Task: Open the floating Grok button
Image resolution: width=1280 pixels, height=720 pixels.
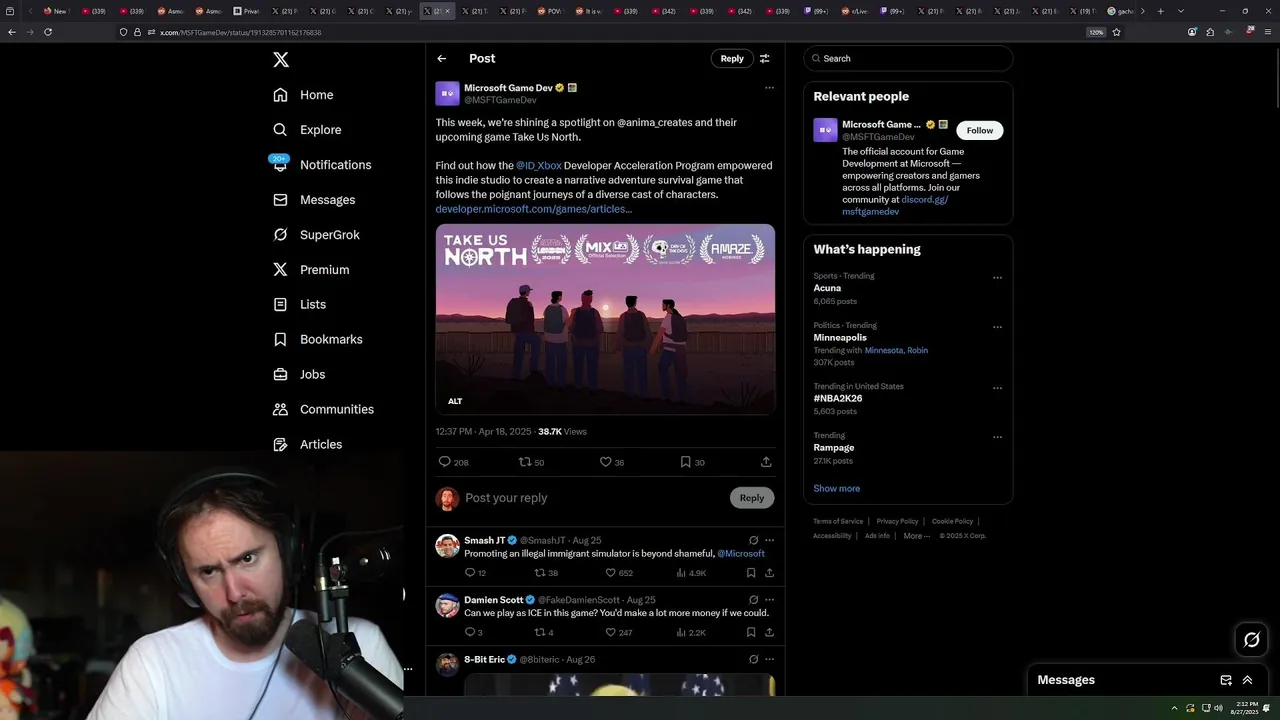Action: point(1251,640)
